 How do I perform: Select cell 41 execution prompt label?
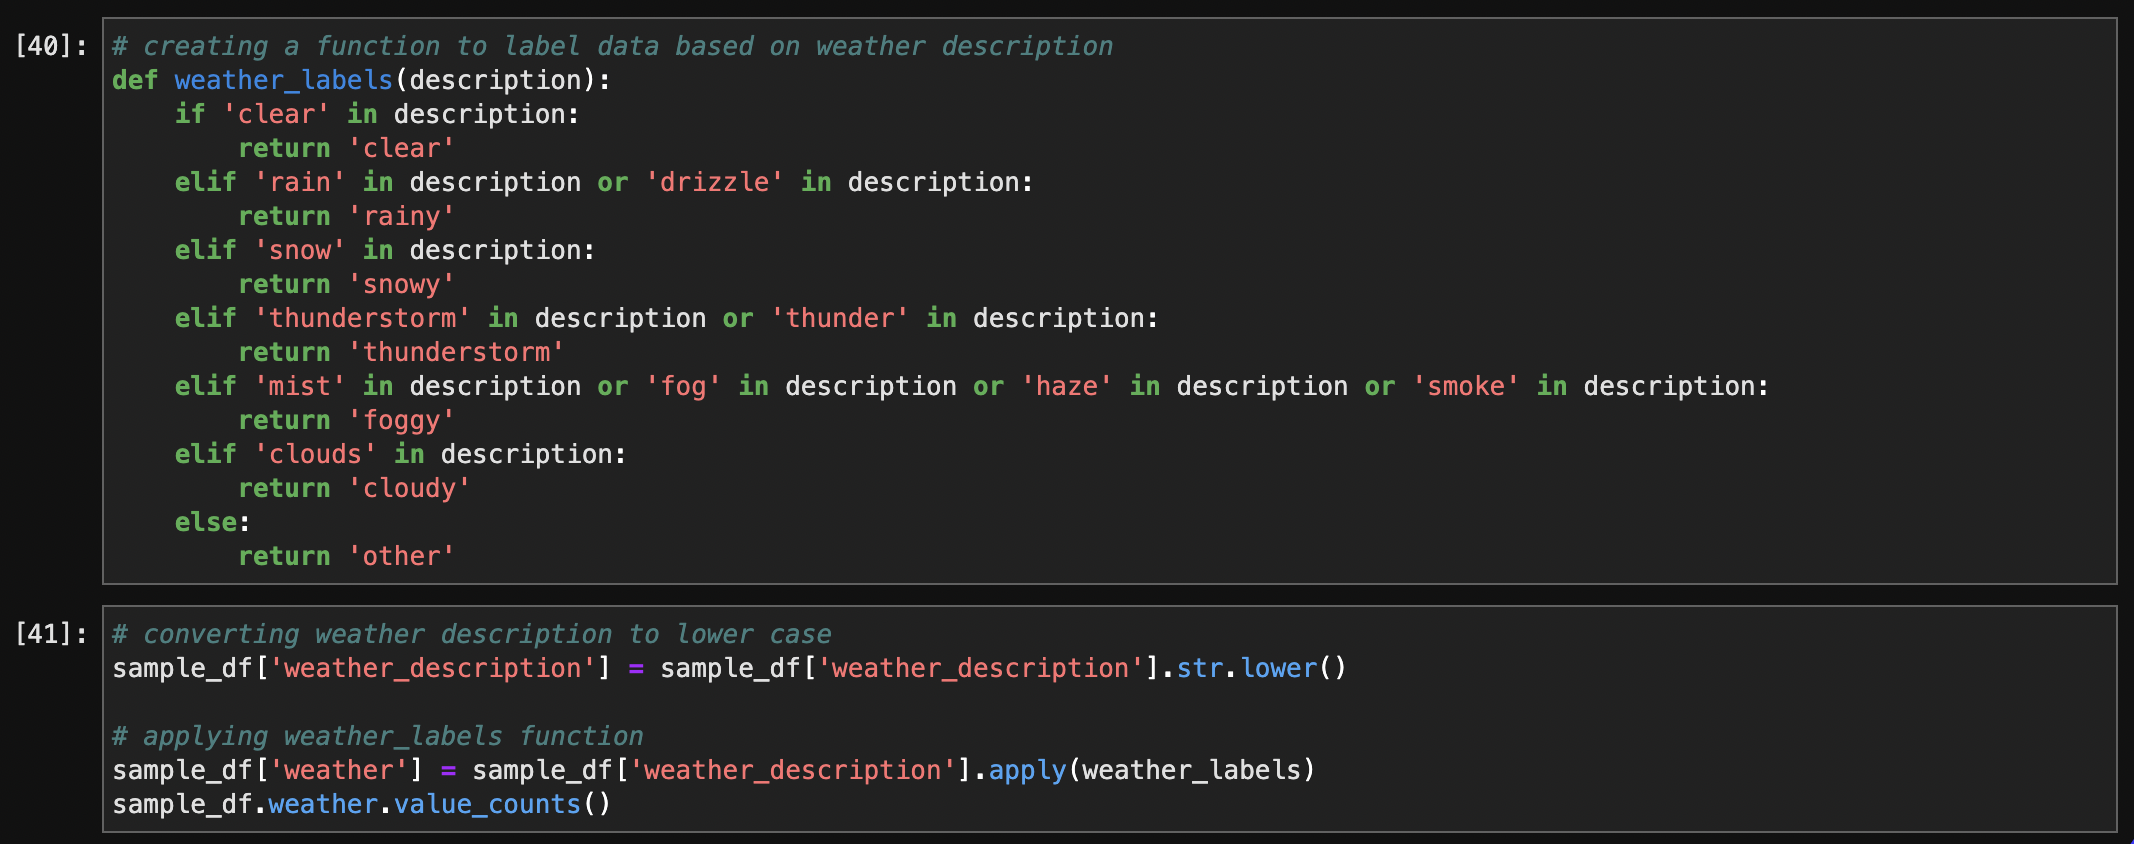pyautogui.click(x=51, y=634)
